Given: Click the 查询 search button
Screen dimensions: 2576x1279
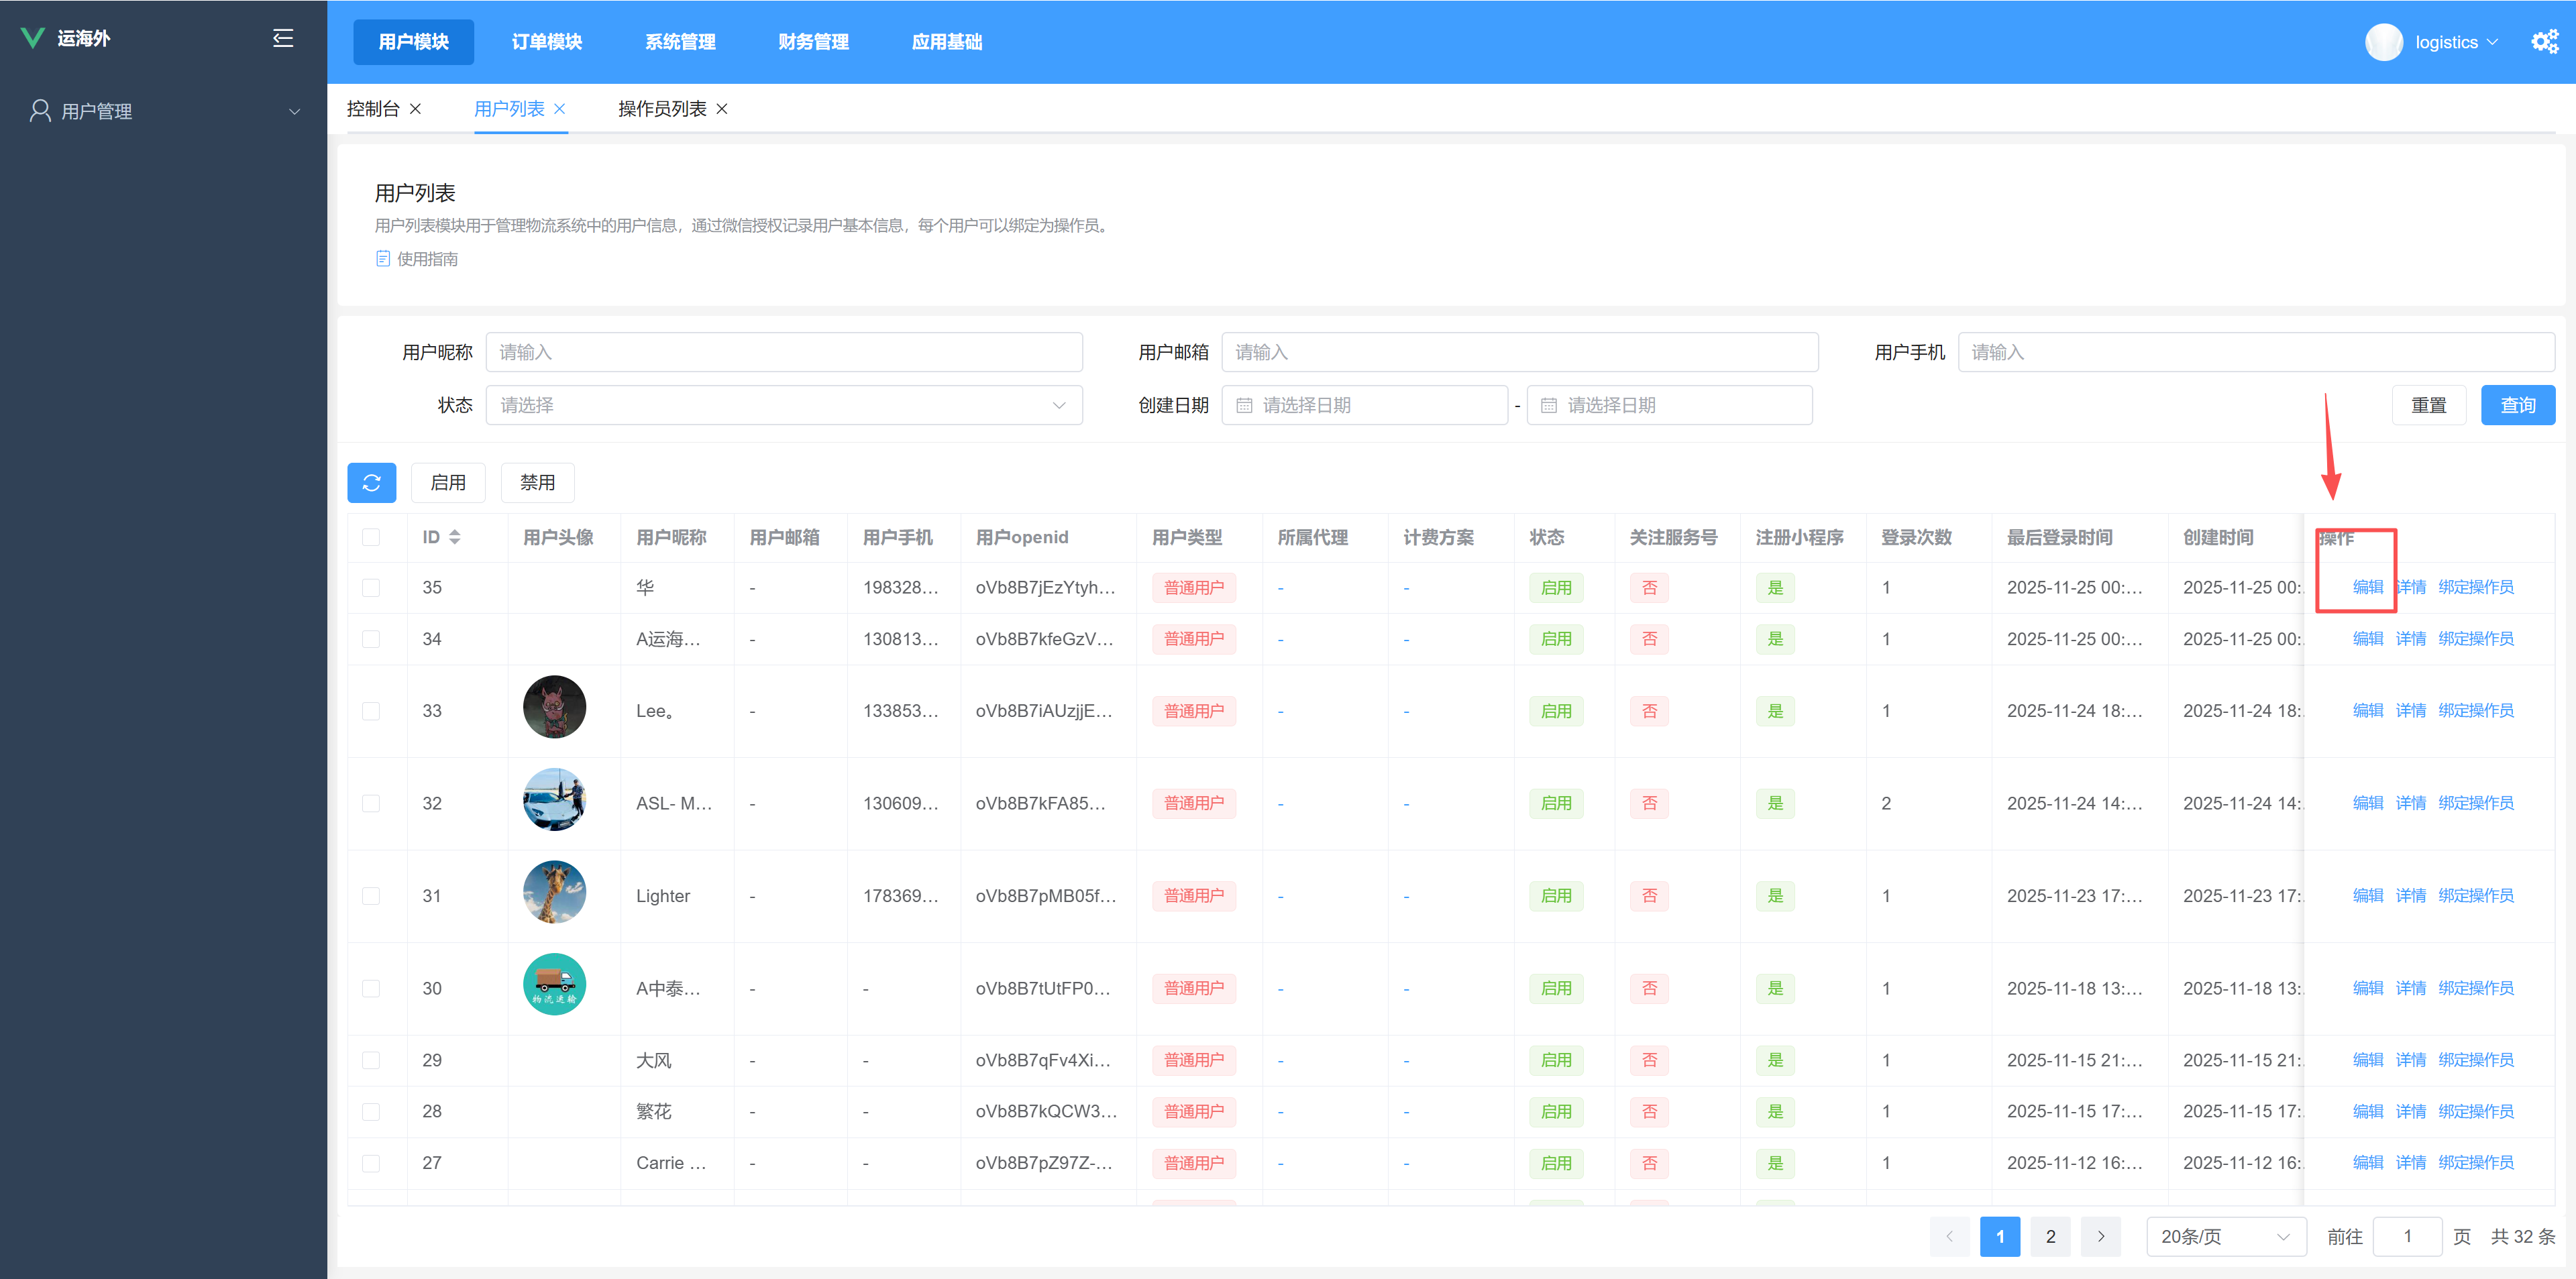Looking at the screenshot, I should point(2517,405).
